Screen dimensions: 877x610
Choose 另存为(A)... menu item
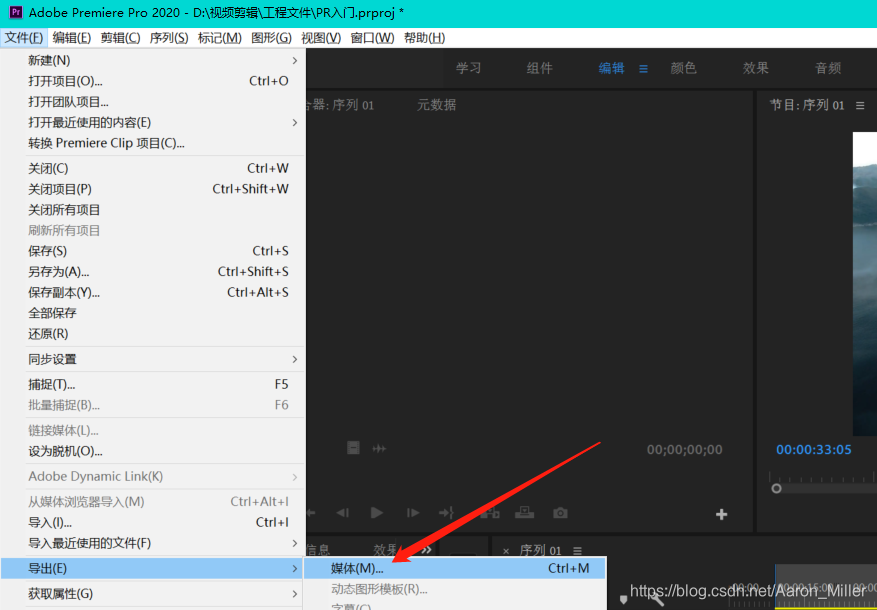click(x=153, y=272)
